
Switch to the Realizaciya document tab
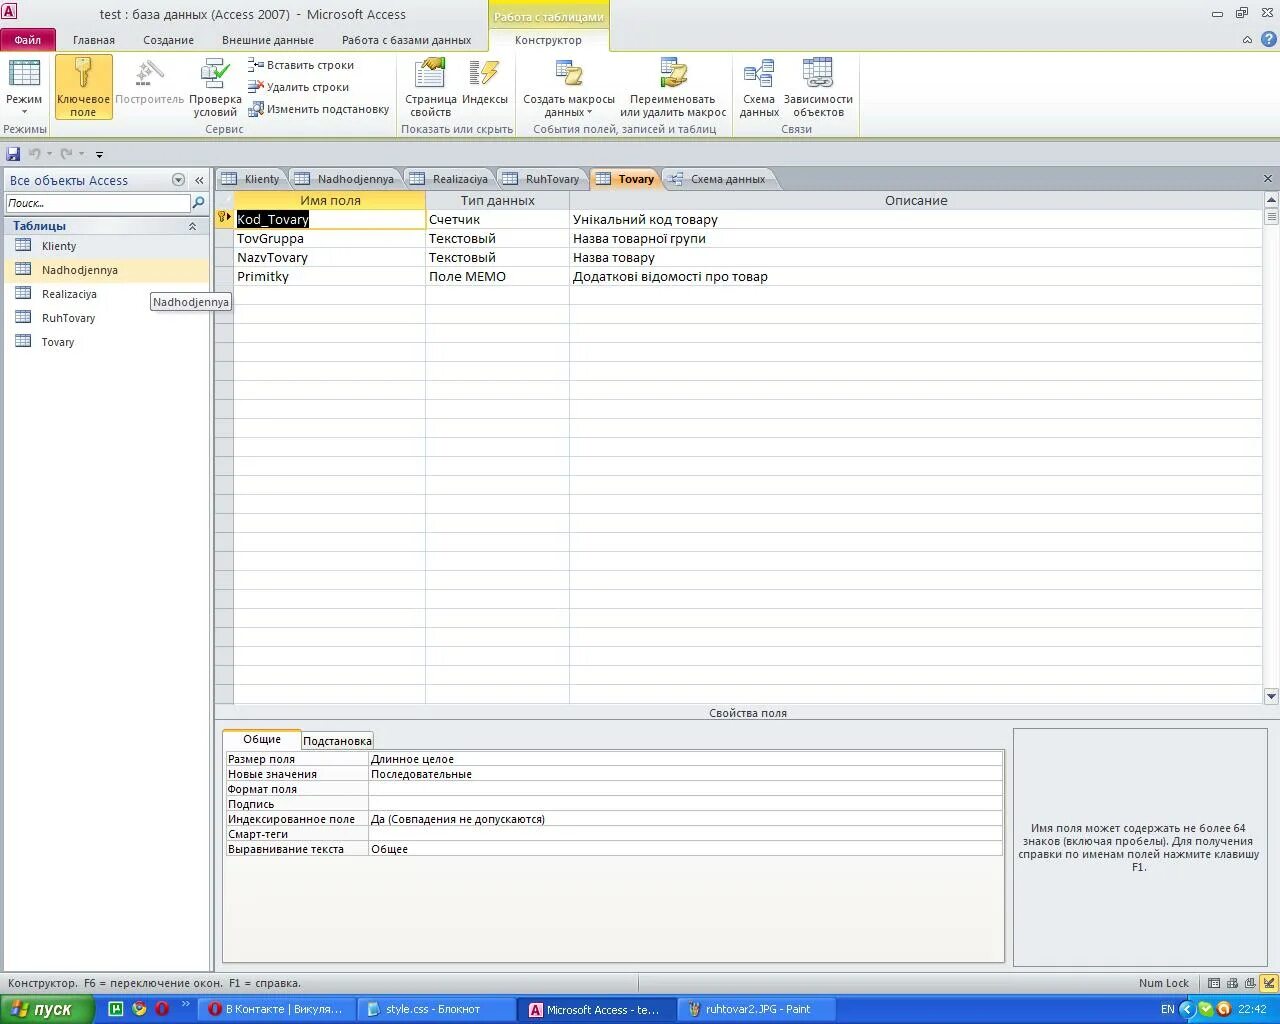point(449,179)
